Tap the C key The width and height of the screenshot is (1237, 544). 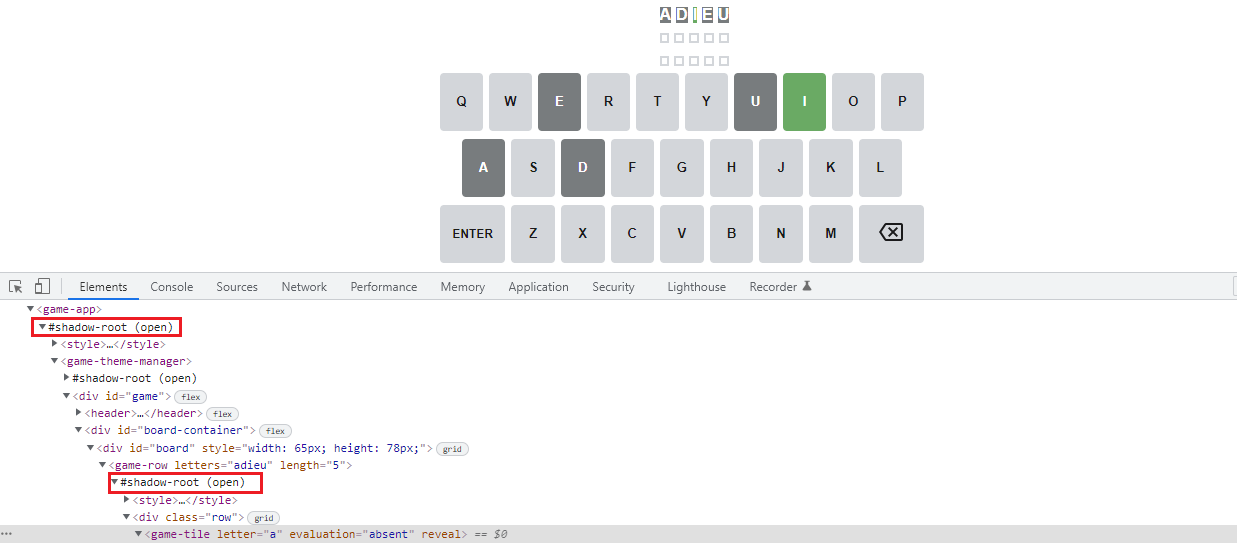coord(632,233)
